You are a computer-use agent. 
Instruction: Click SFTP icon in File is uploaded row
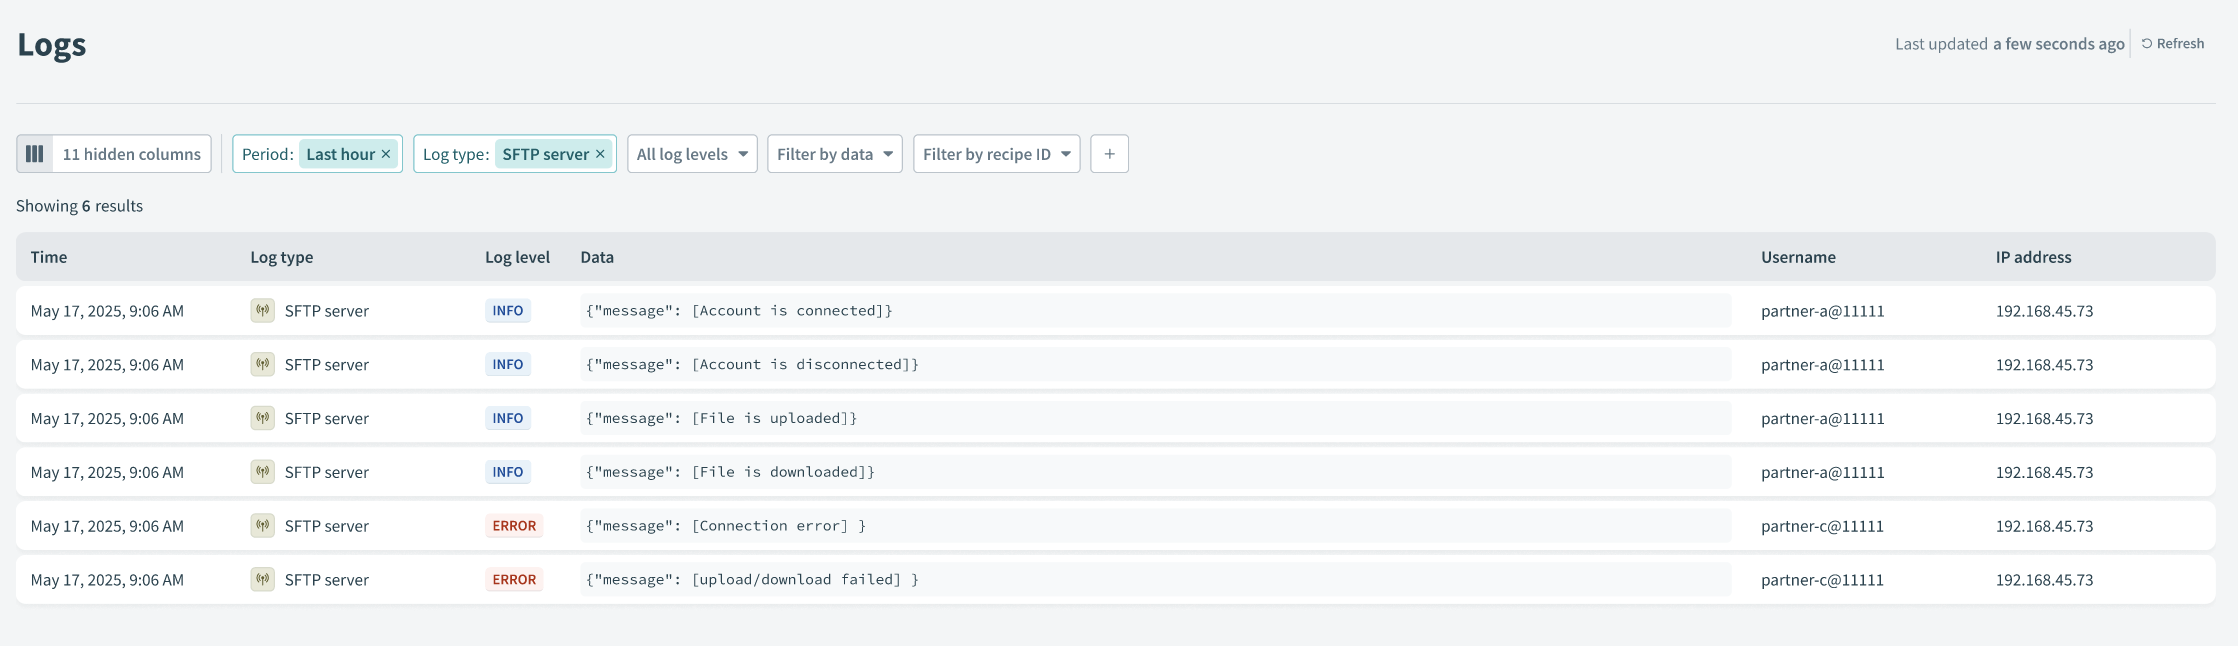(x=262, y=418)
